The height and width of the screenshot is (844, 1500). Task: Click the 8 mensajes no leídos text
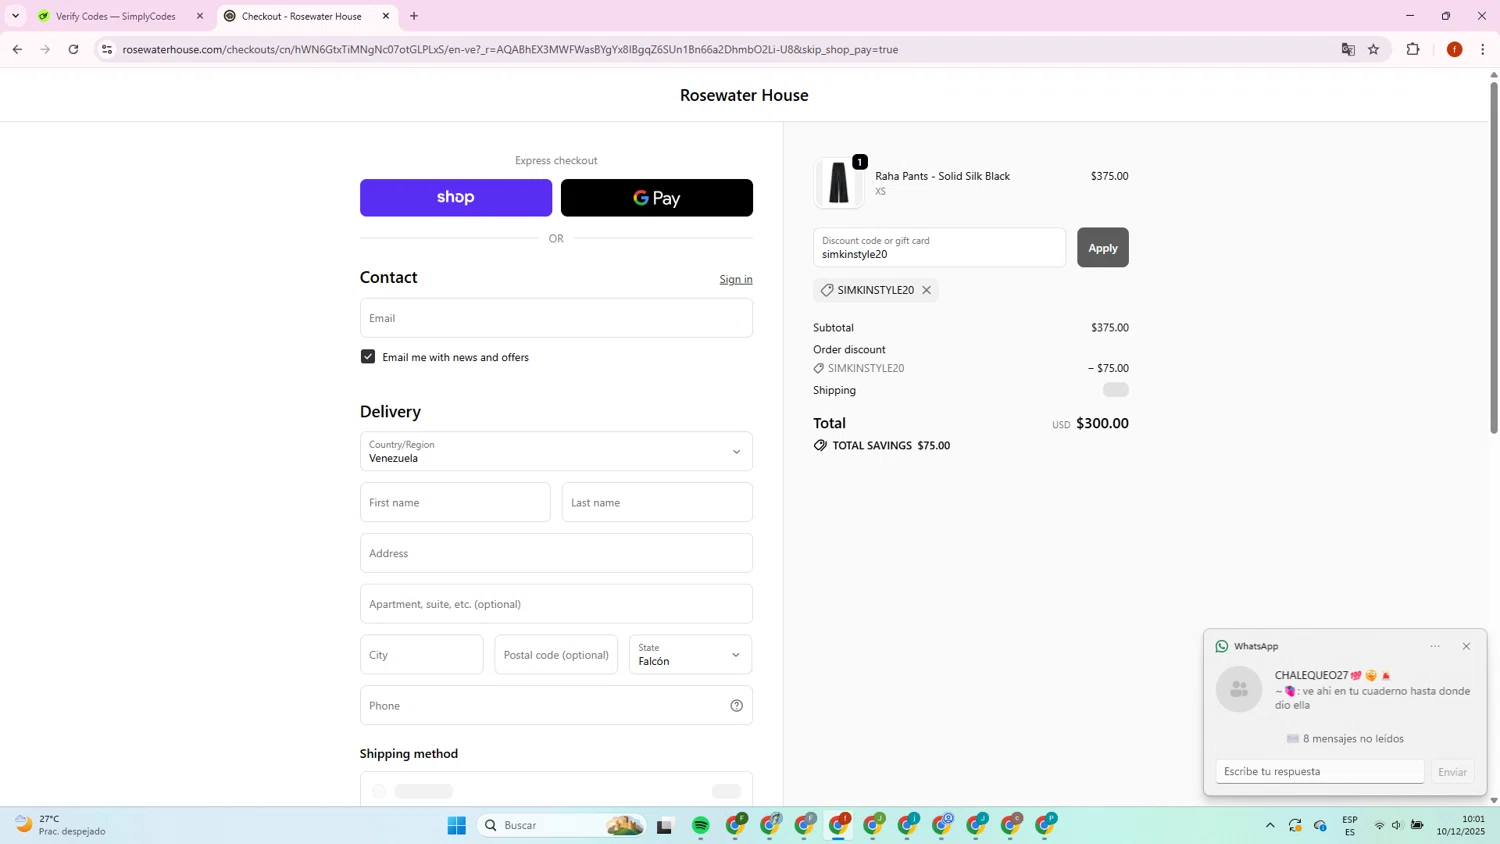1344,738
